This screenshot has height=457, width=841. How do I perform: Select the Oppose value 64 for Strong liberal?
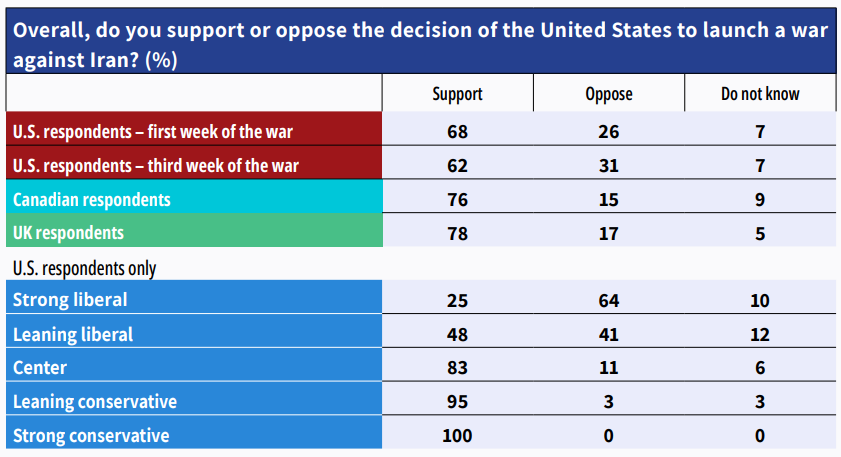pos(608,300)
